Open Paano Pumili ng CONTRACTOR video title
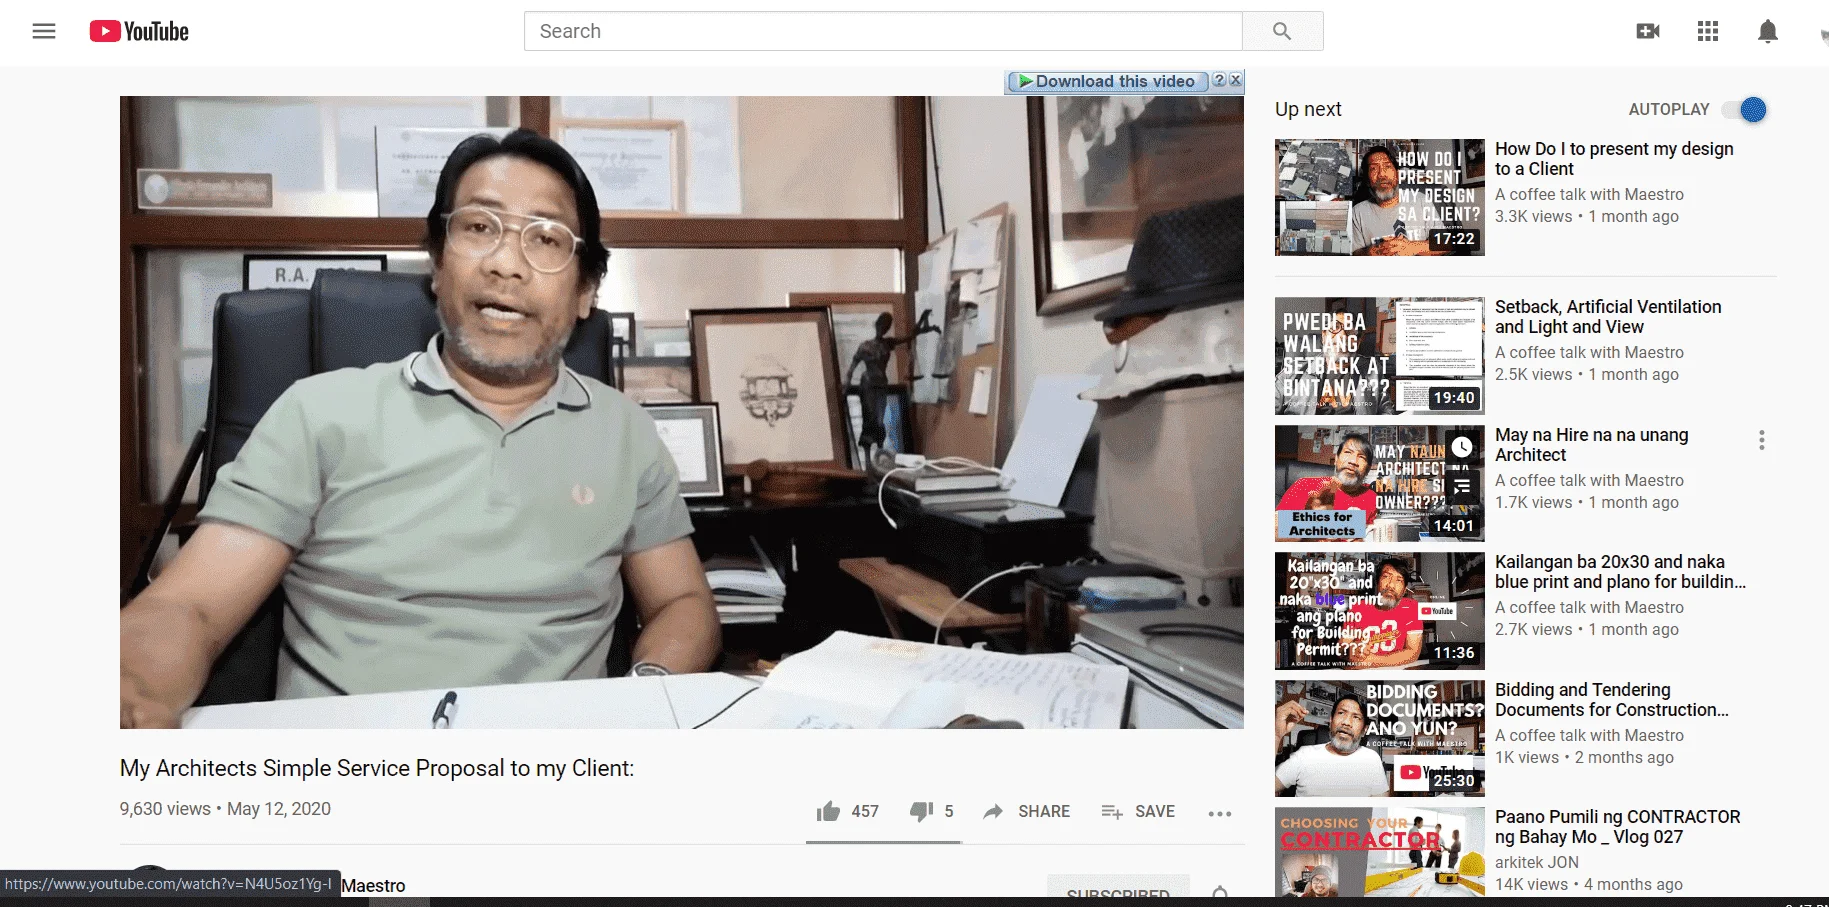 [x=1618, y=827]
